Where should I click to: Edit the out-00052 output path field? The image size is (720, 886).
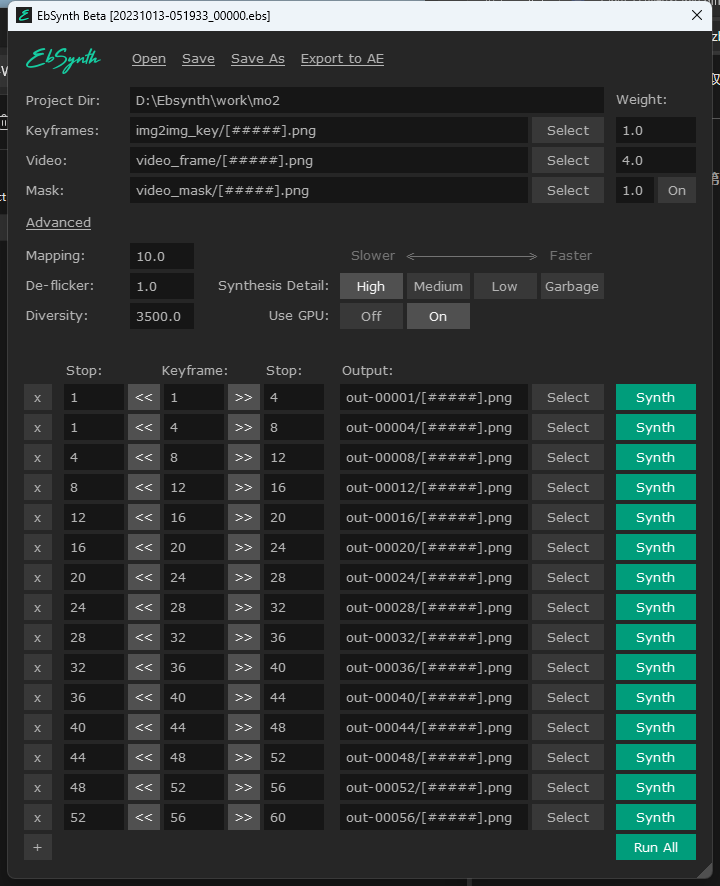[433, 787]
